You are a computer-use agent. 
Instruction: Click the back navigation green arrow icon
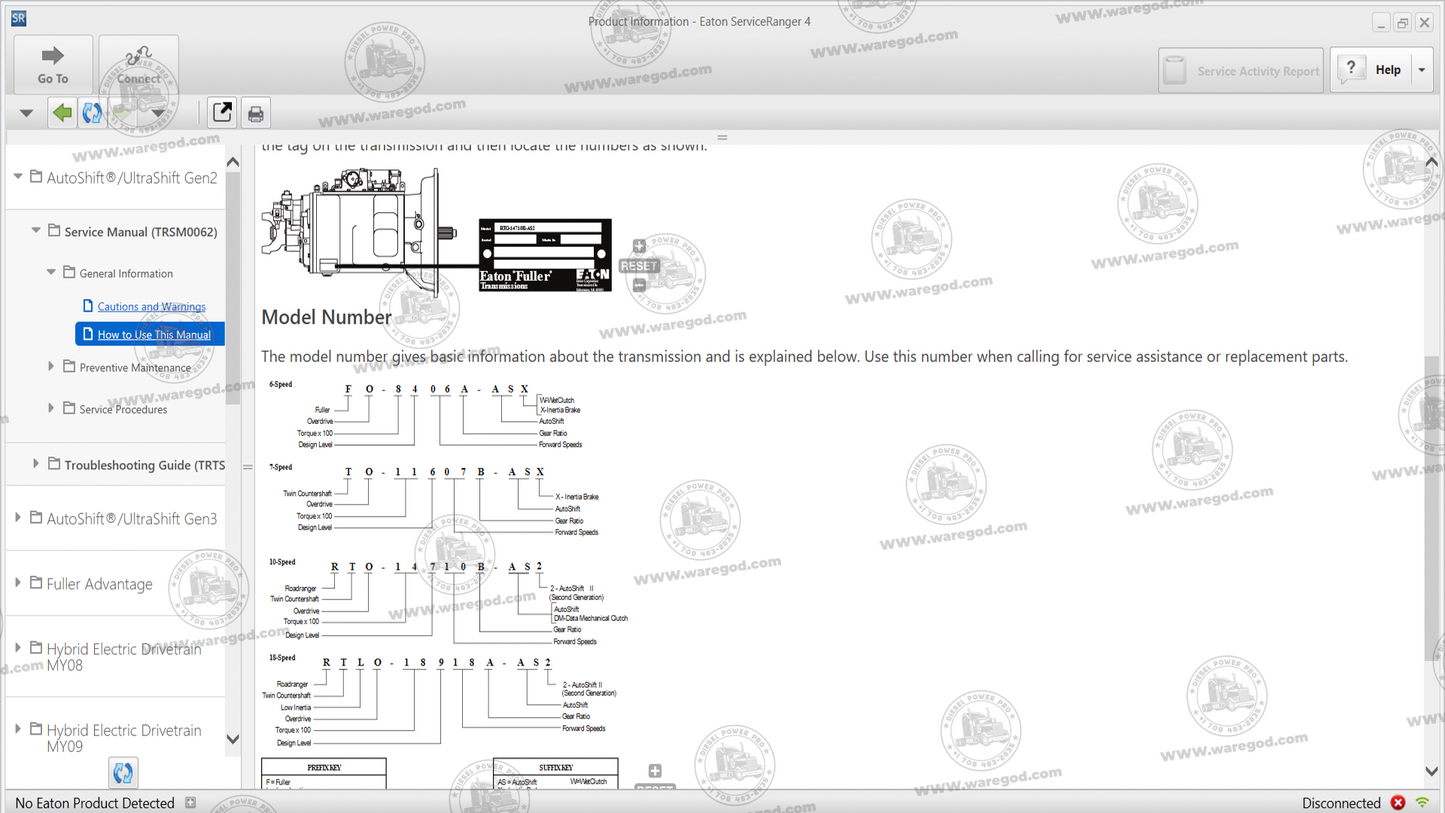[61, 112]
